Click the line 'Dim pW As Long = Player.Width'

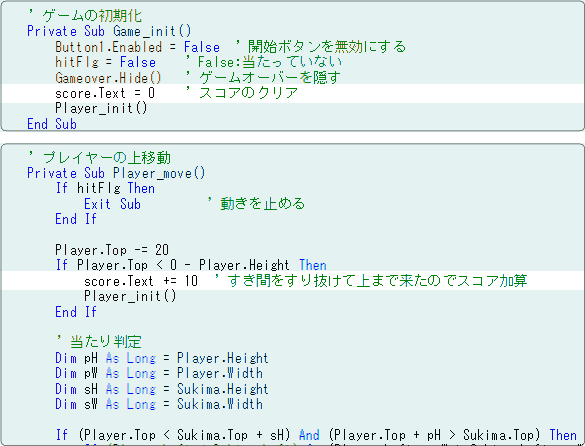(159, 374)
